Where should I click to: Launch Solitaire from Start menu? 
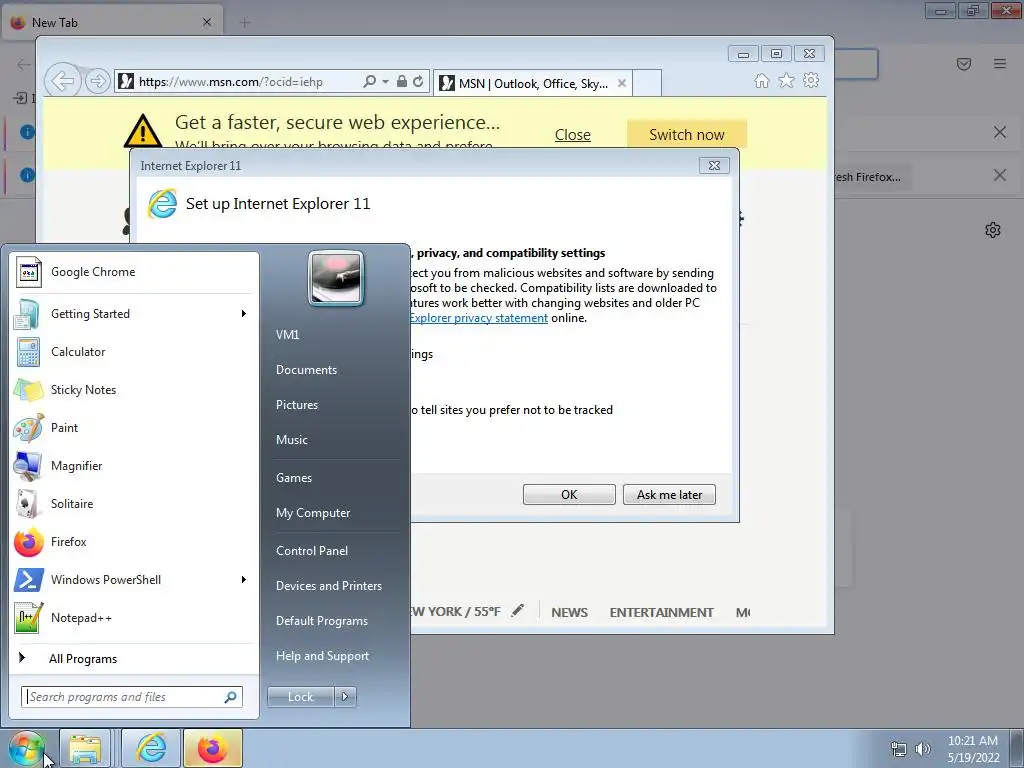[134, 504]
